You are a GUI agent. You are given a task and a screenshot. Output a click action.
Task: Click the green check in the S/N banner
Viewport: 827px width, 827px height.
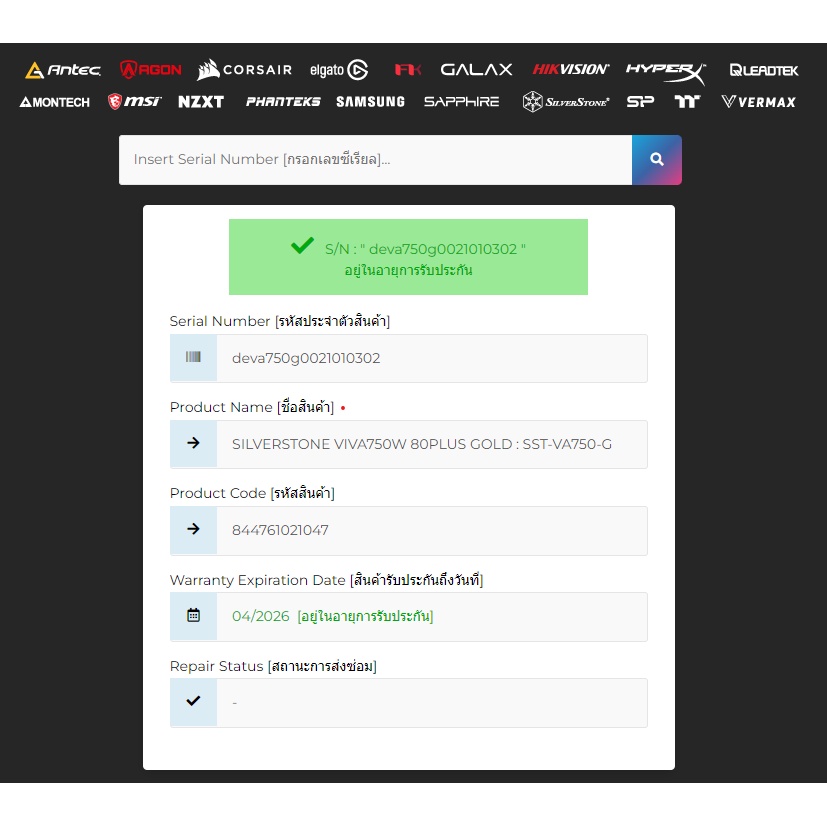pyautogui.click(x=302, y=246)
